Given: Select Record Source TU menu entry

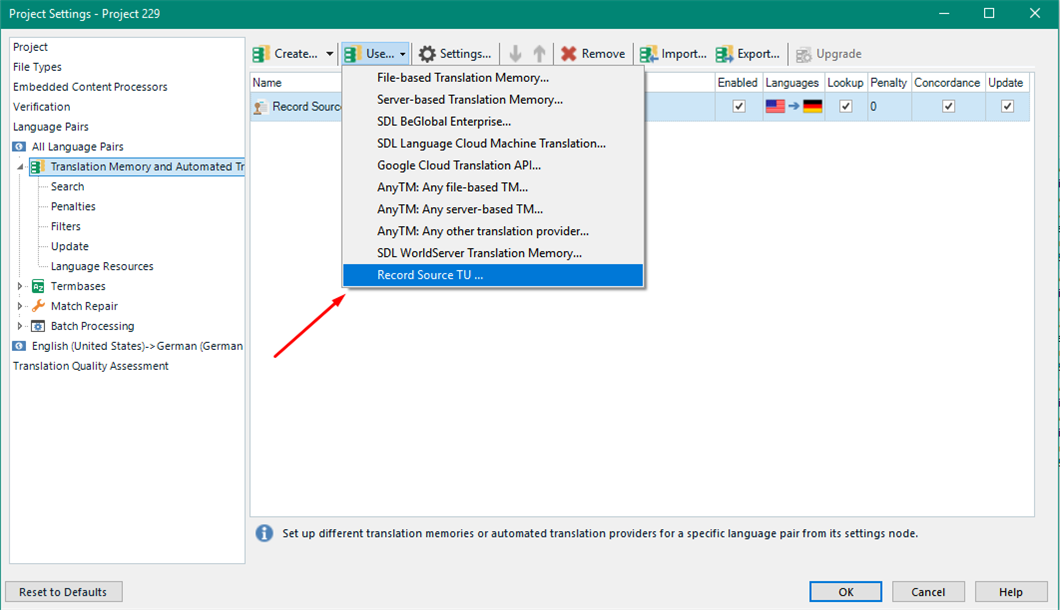Looking at the screenshot, I should pyautogui.click(x=430, y=275).
